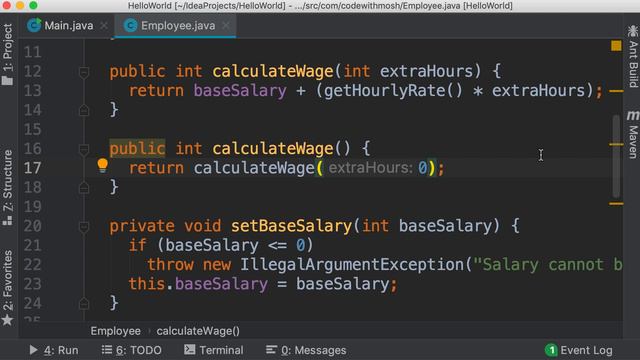Click the Main.java class file icon

(34, 25)
